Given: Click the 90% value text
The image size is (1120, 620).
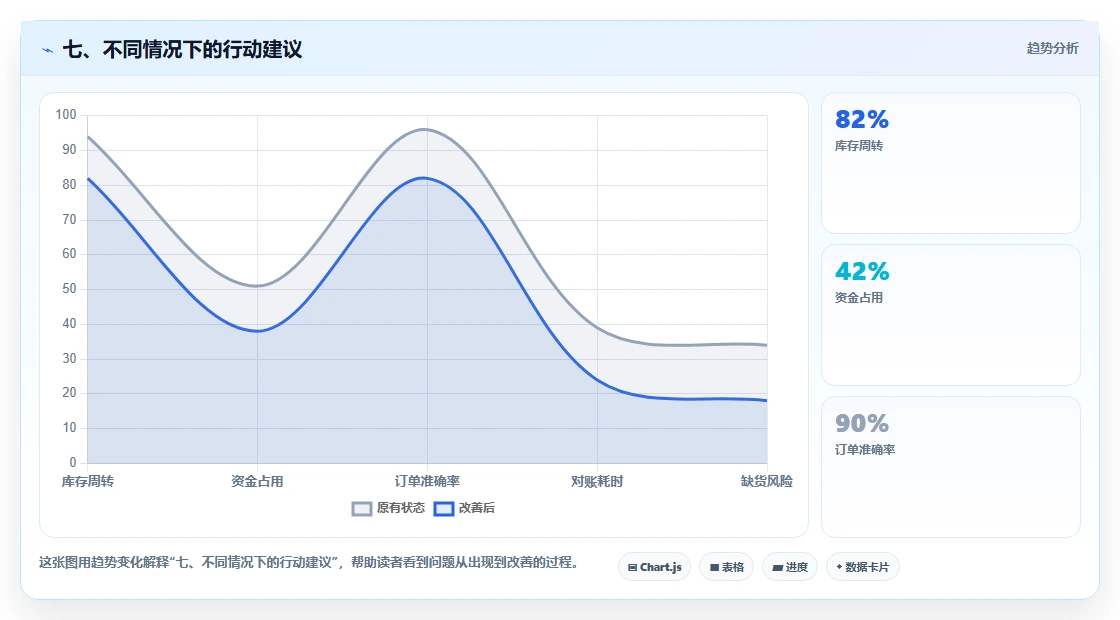Looking at the screenshot, I should point(861,424).
